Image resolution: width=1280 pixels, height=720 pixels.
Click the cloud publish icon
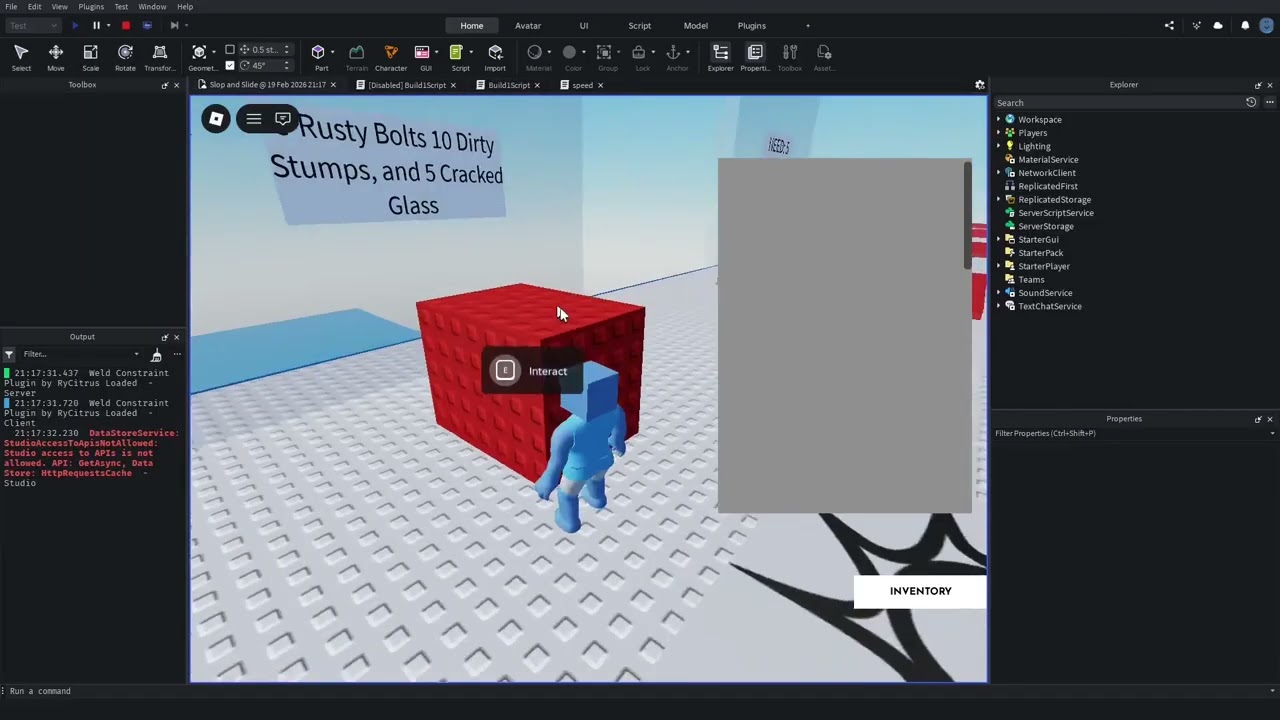pos(1218,25)
